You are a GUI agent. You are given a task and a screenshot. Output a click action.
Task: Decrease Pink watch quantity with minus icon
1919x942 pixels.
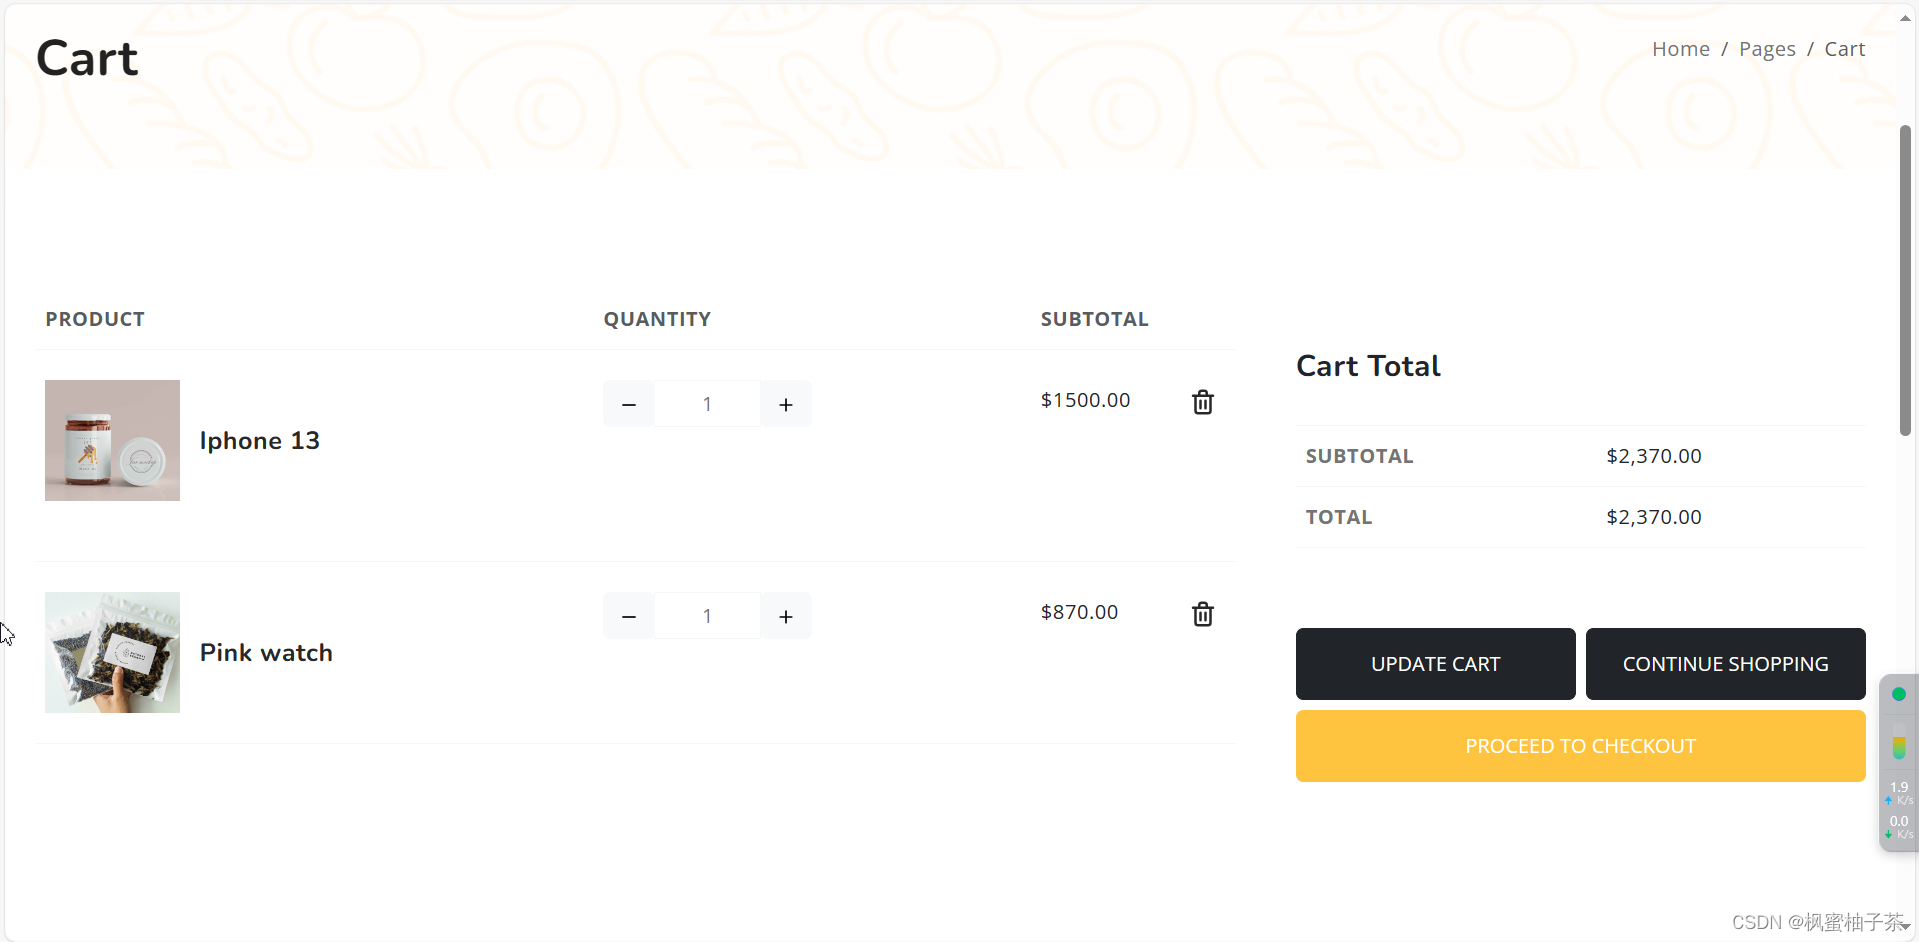tap(629, 616)
